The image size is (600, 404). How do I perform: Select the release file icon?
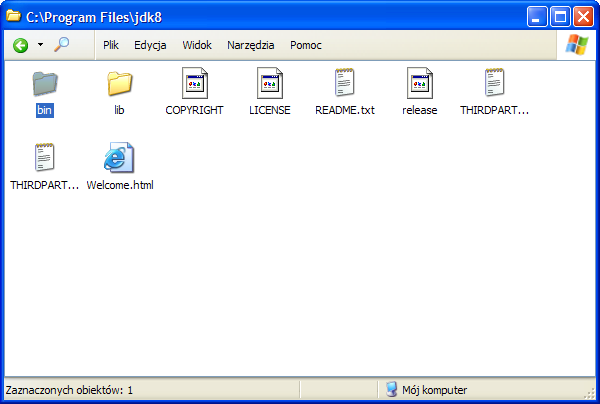[419, 83]
